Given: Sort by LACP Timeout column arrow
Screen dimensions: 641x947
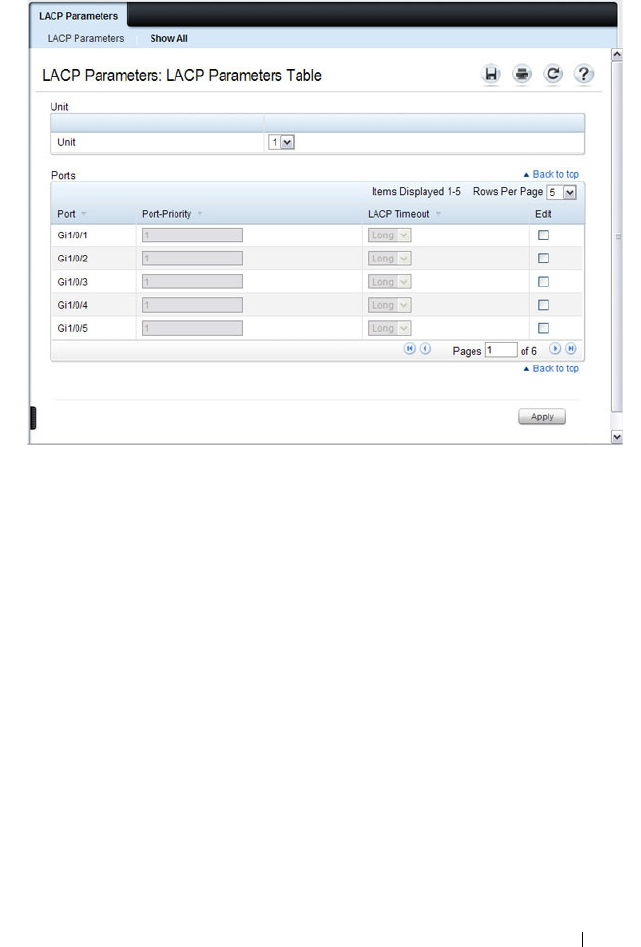Looking at the screenshot, I should point(439,214).
